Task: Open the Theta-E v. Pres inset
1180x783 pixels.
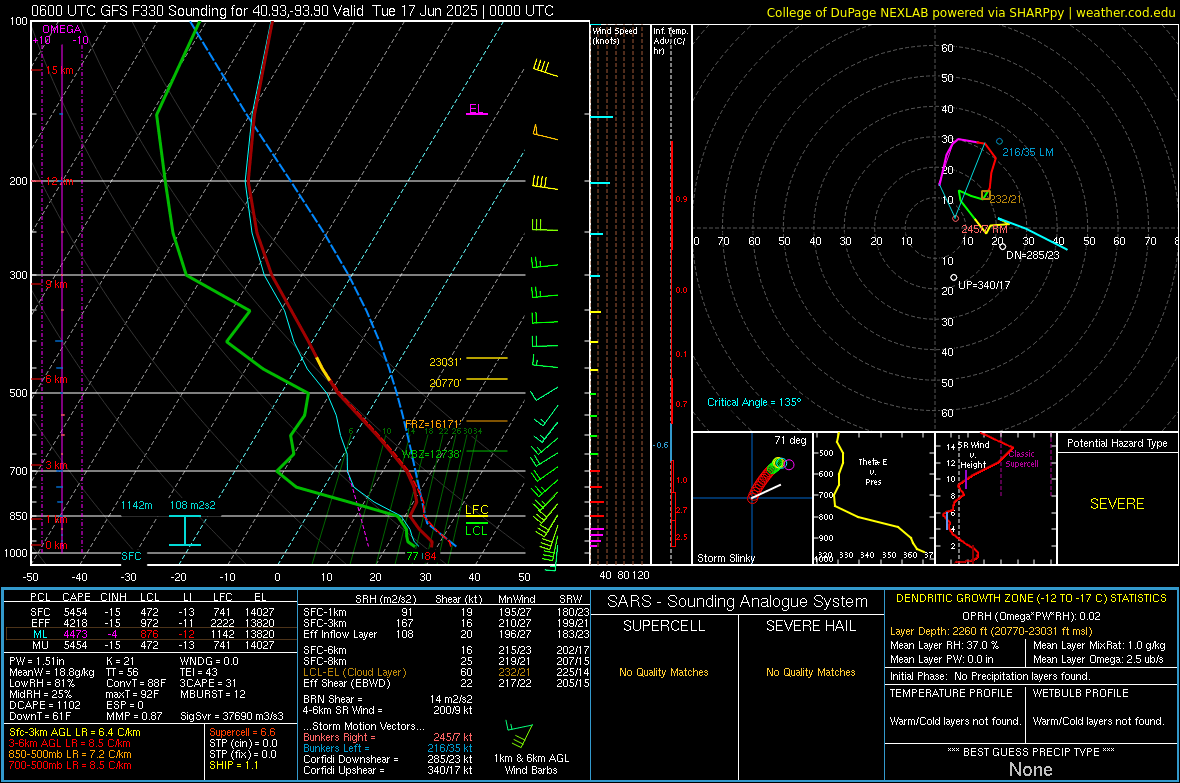Action: 874,498
